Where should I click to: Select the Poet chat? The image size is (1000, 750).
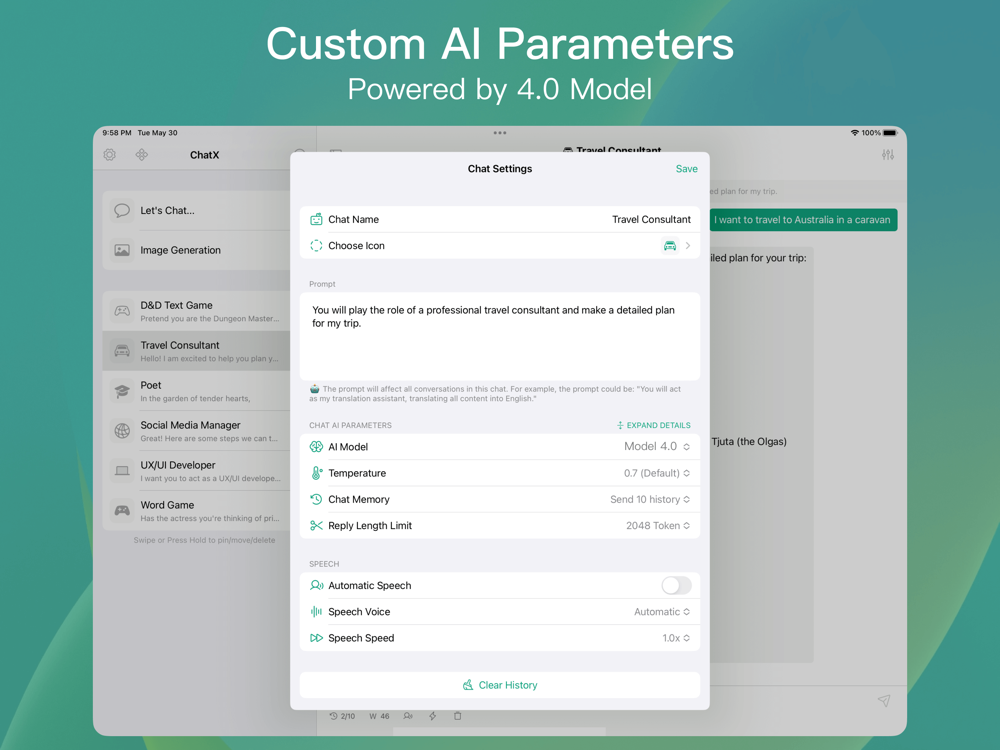click(196, 391)
